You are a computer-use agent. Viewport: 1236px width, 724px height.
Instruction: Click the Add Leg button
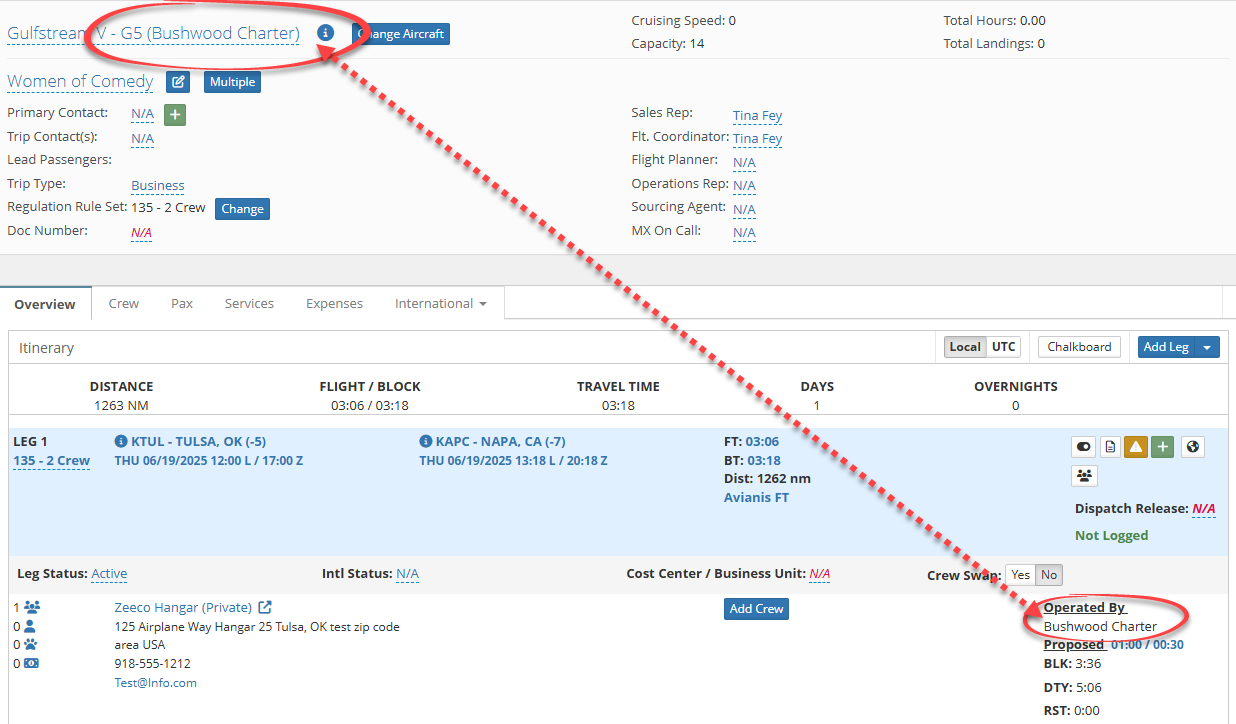click(1166, 347)
